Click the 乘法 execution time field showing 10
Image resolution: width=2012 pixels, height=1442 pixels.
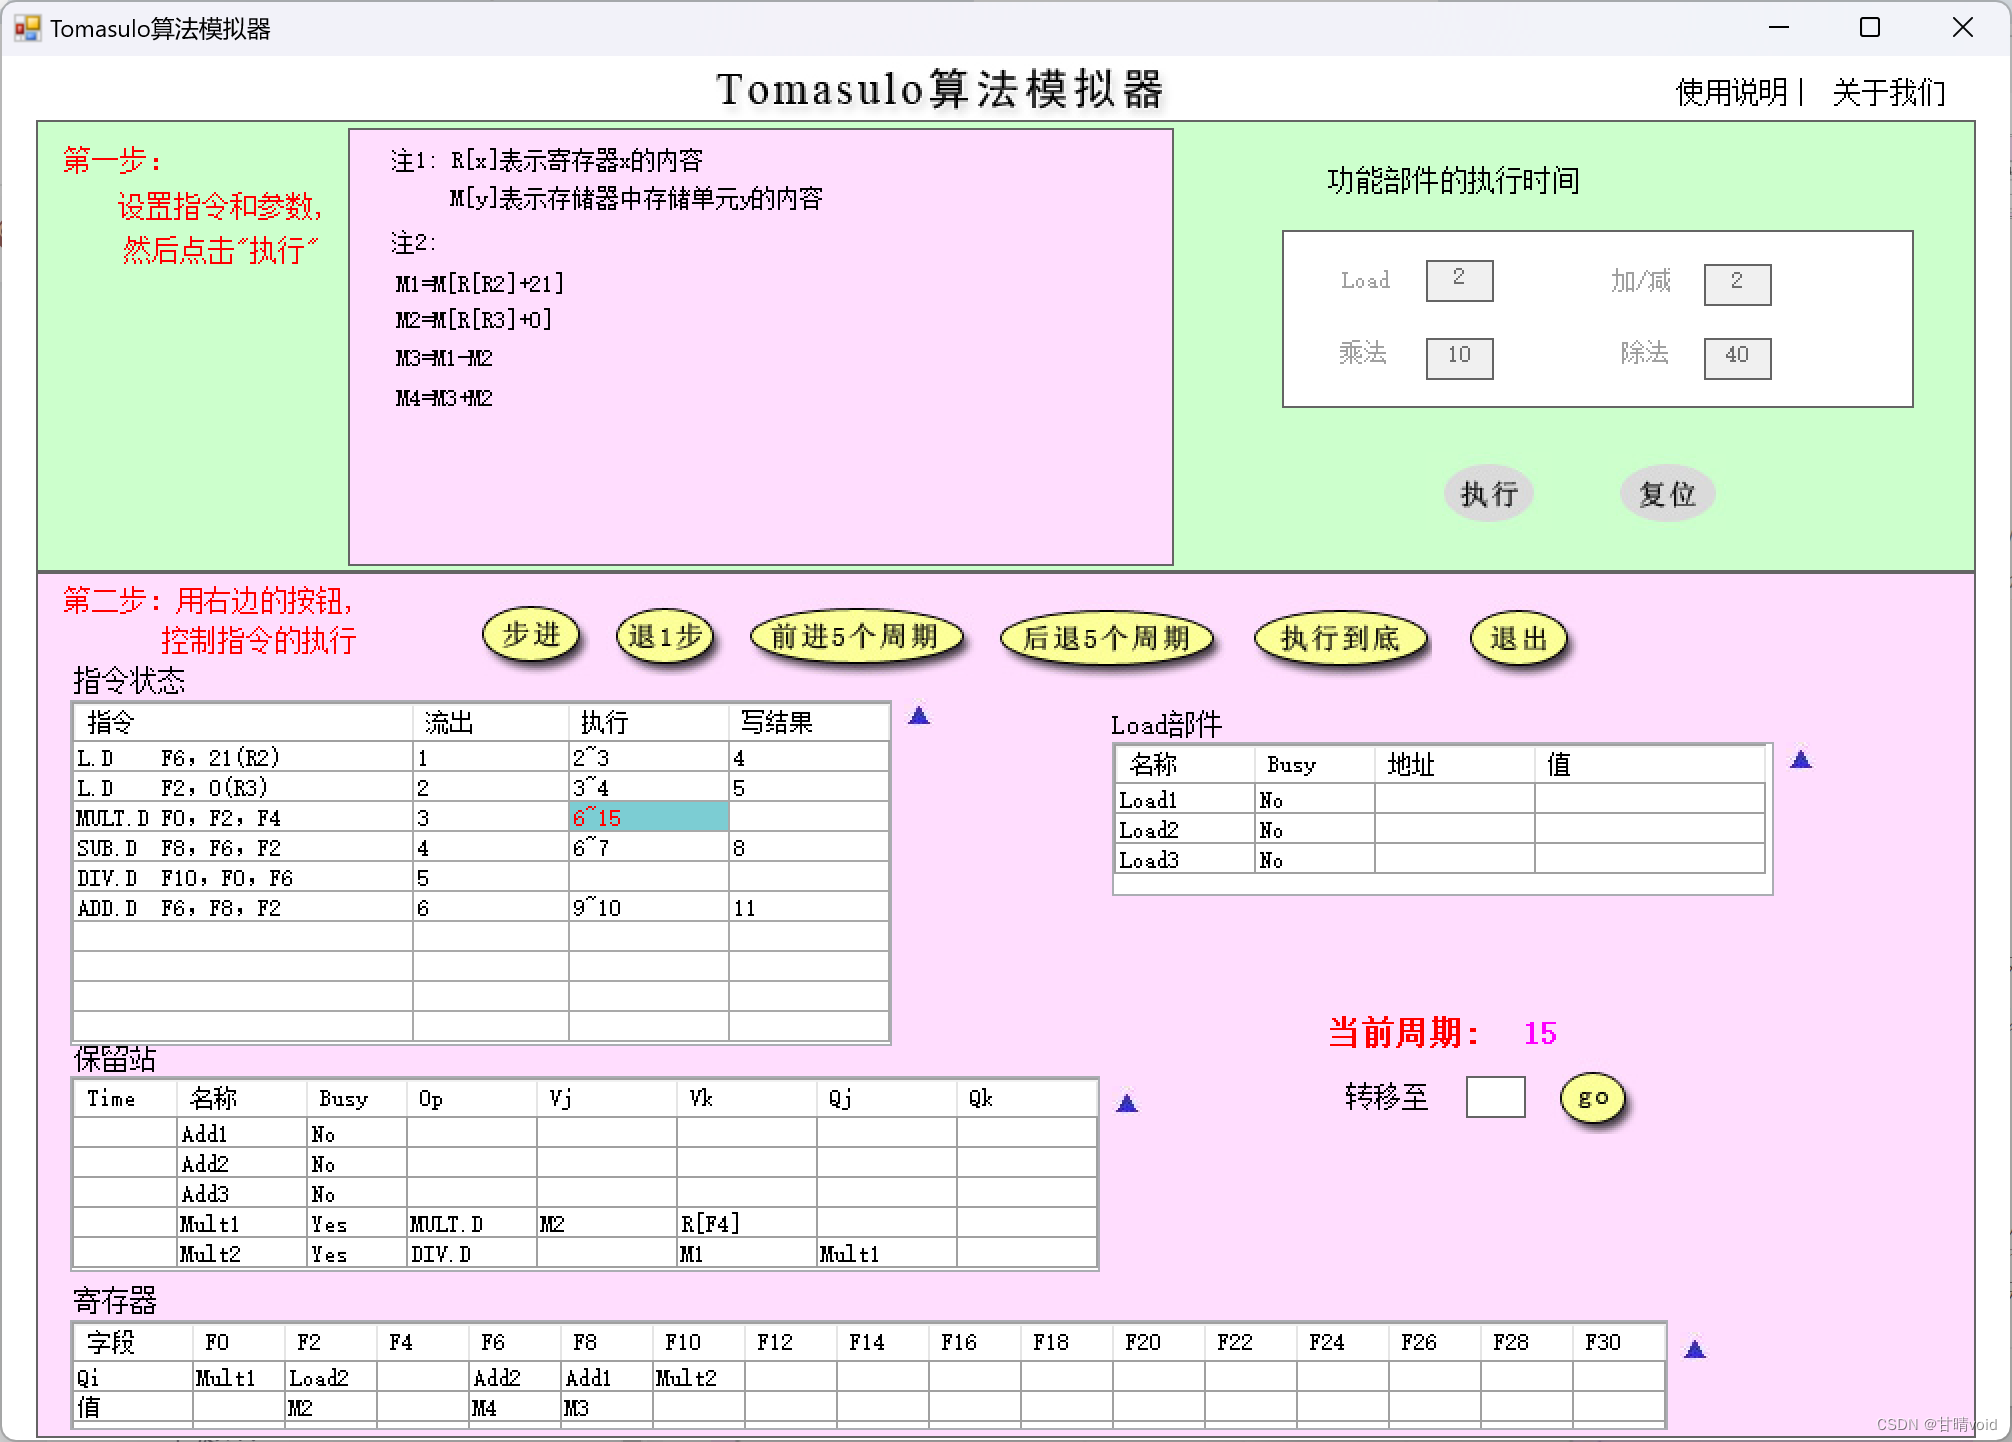1460,357
